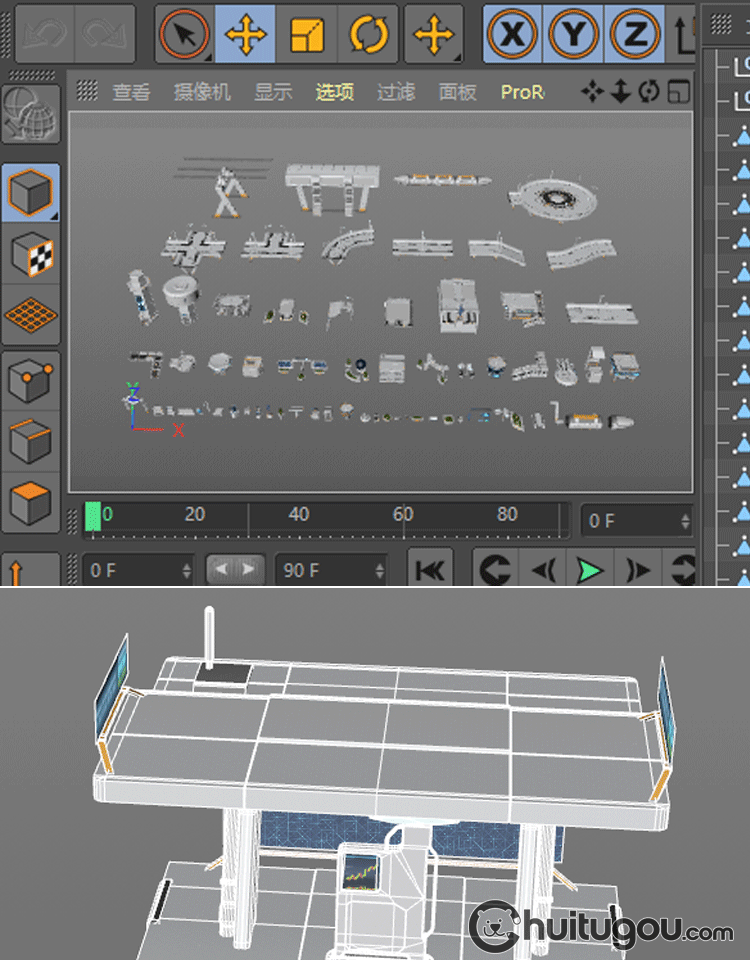Screen dimensions: 750x960
Task: Open the 查看 viewport menu
Action: 131,92
